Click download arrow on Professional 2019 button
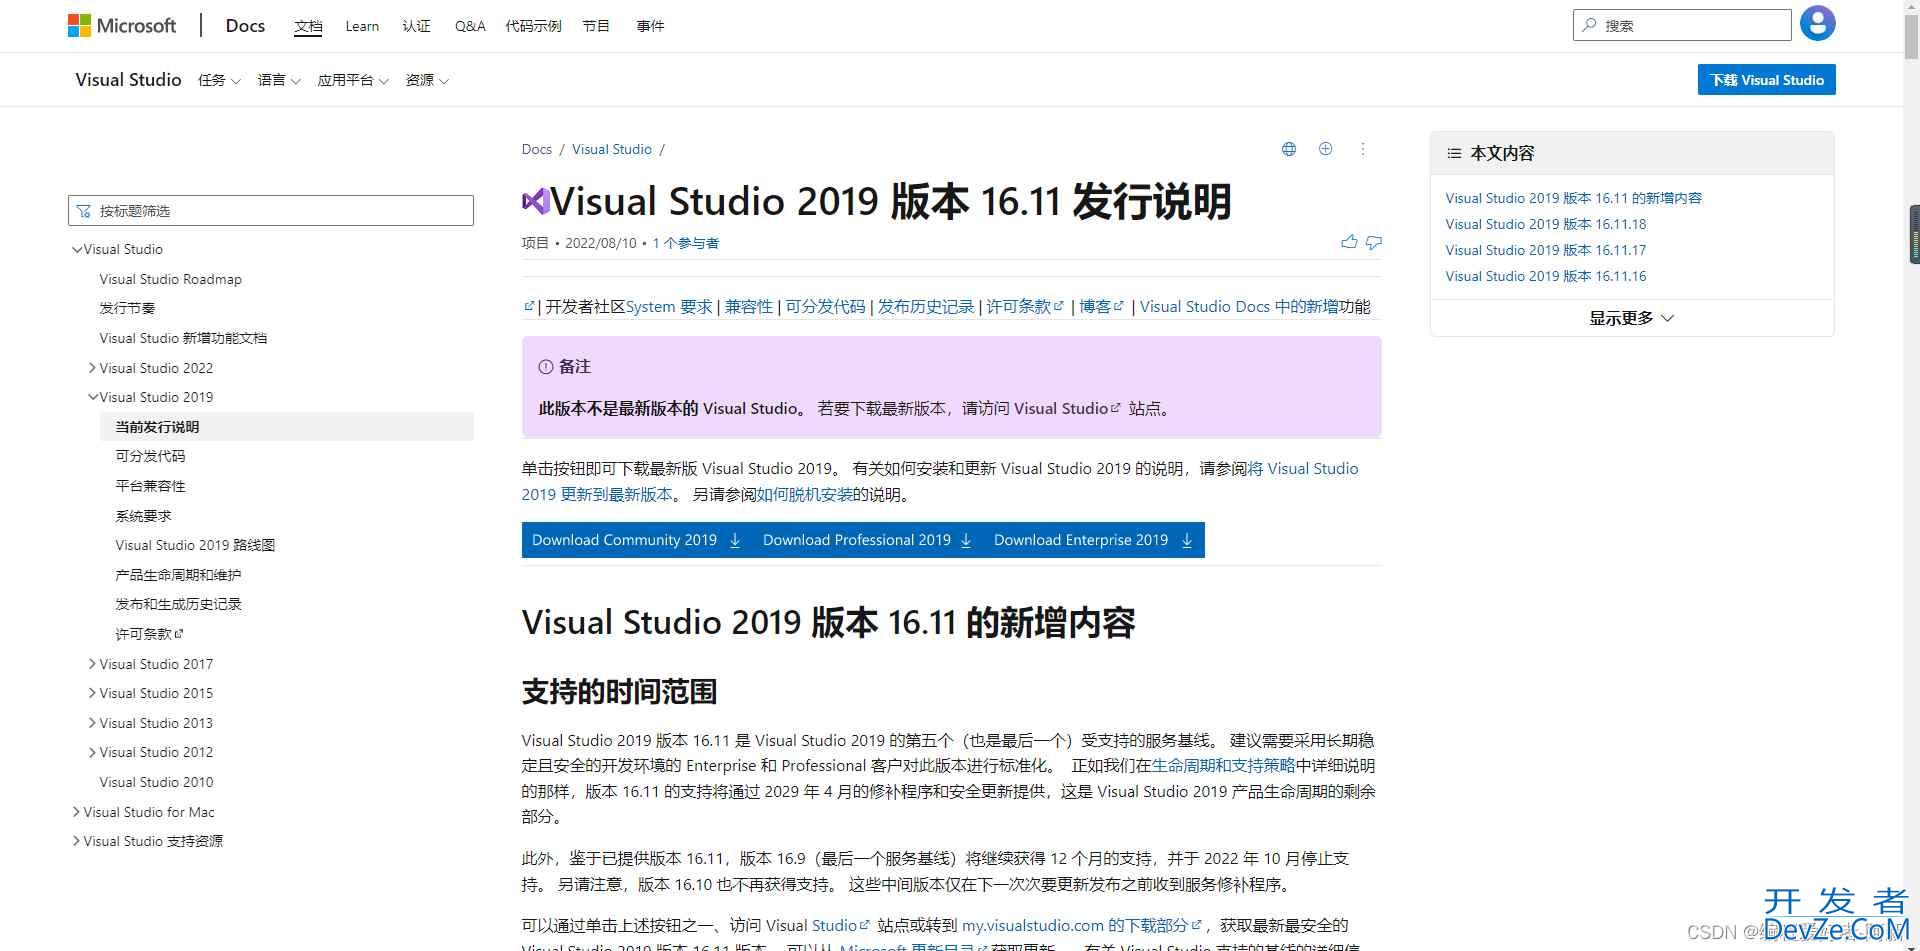Screen dimensions: 1920x951 [x=966, y=540]
